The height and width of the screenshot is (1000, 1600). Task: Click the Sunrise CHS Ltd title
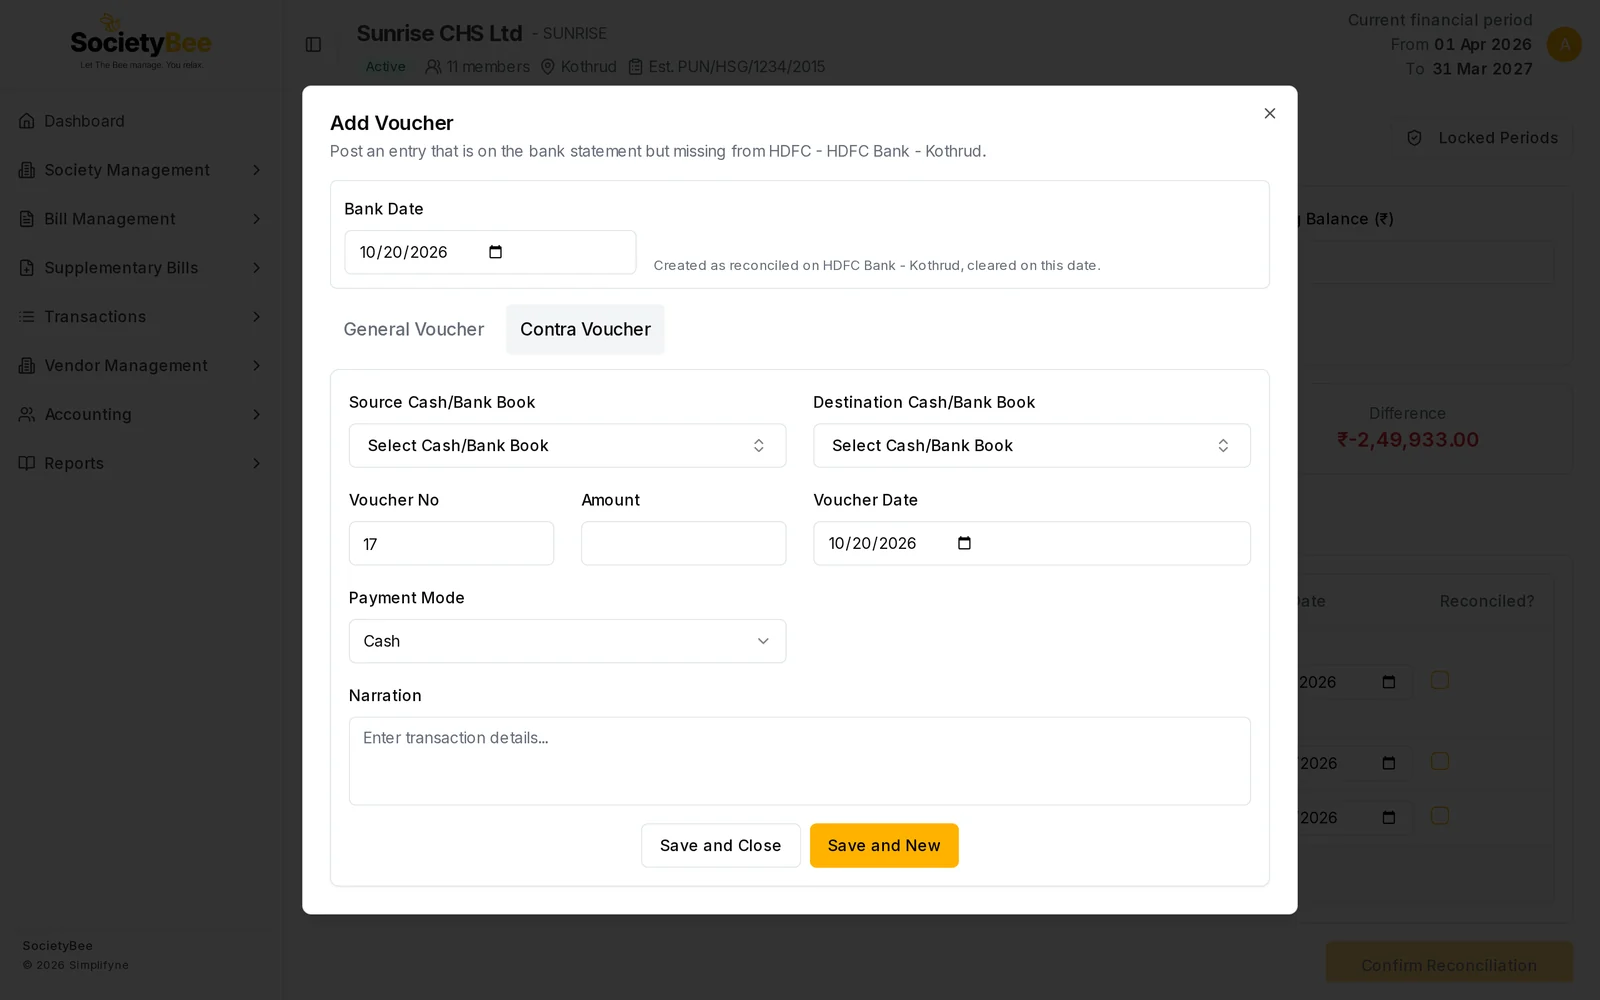(x=439, y=33)
